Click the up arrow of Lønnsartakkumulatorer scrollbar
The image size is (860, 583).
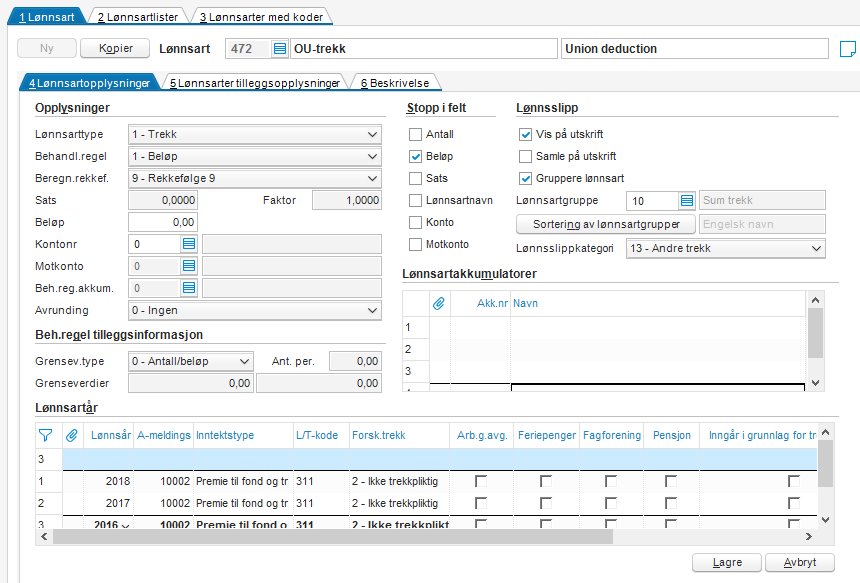(815, 300)
